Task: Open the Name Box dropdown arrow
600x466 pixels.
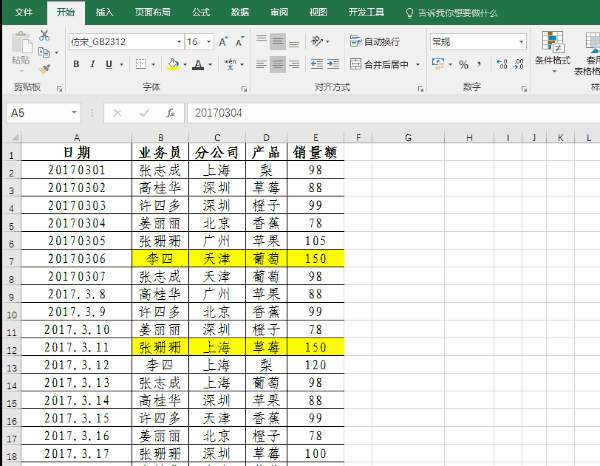Action: pos(74,113)
